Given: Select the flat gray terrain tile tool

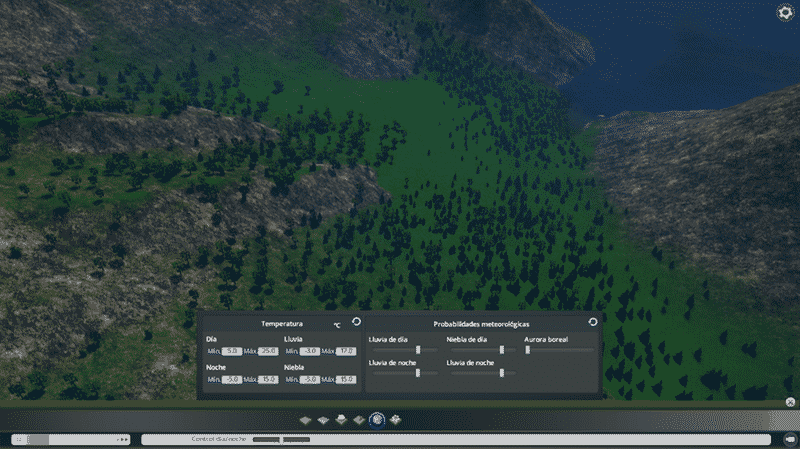Looking at the screenshot, I should click(x=306, y=420).
